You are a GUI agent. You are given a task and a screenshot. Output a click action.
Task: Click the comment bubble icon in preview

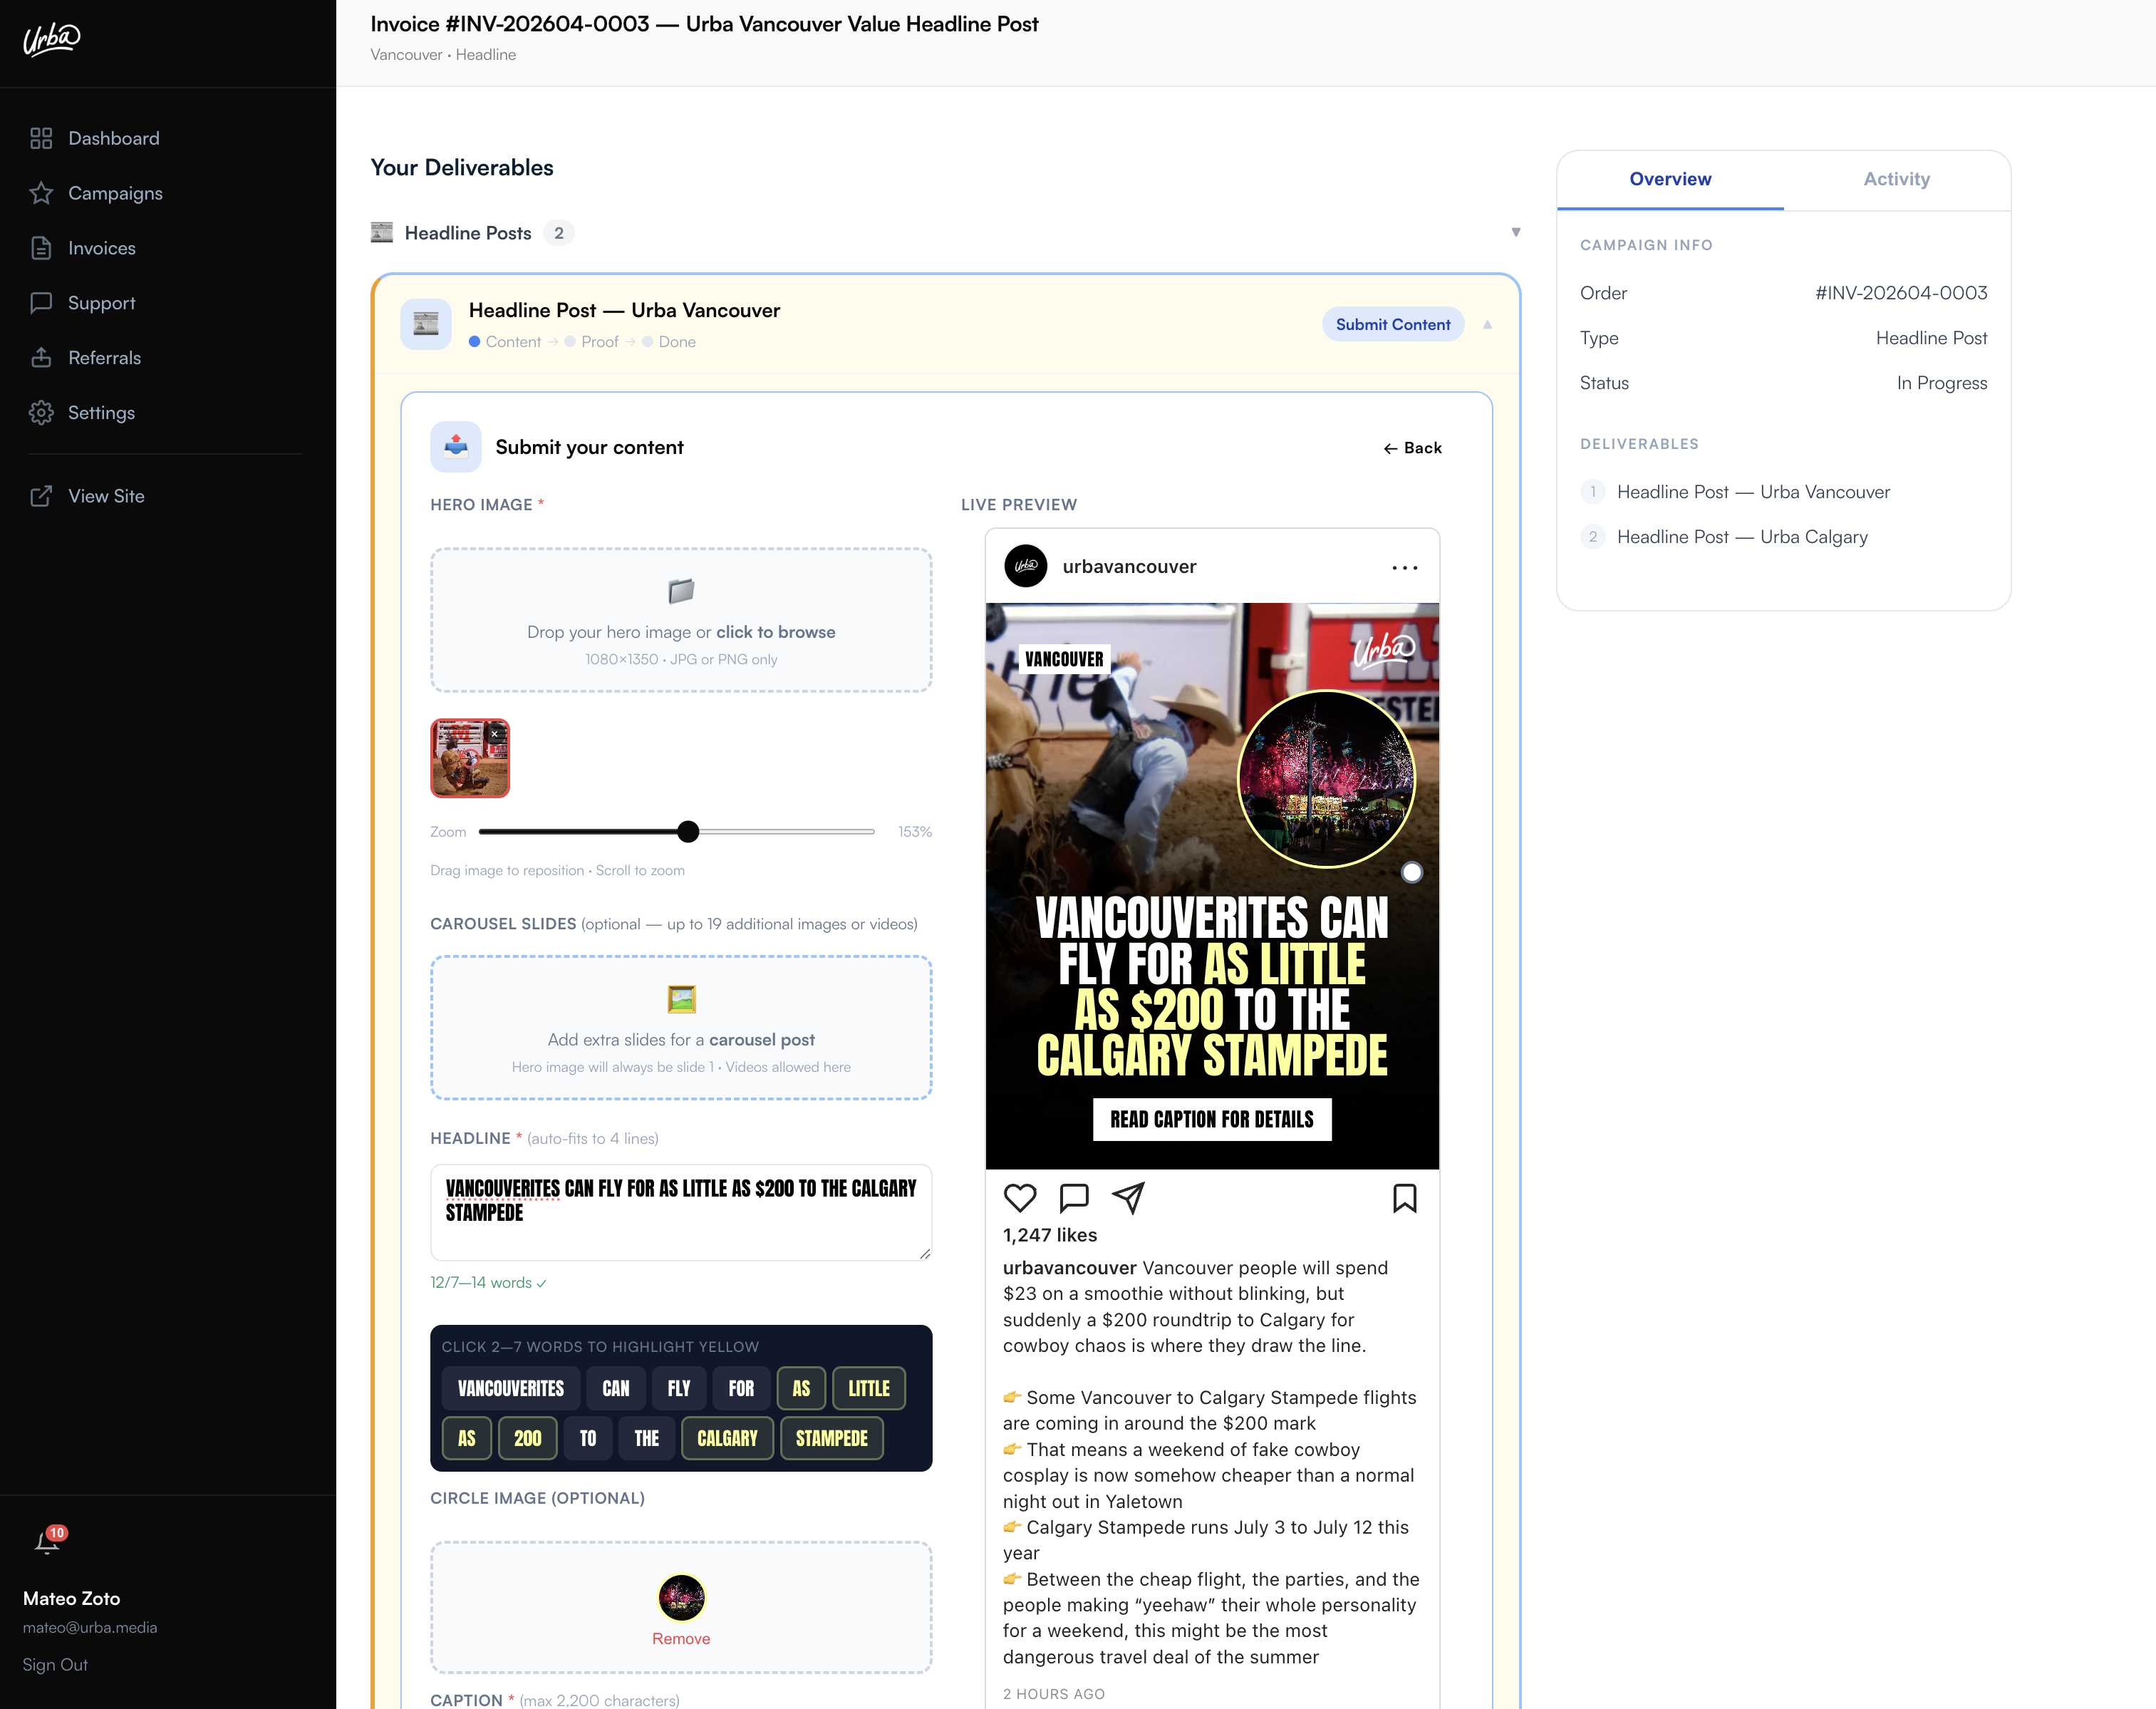click(x=1074, y=1198)
